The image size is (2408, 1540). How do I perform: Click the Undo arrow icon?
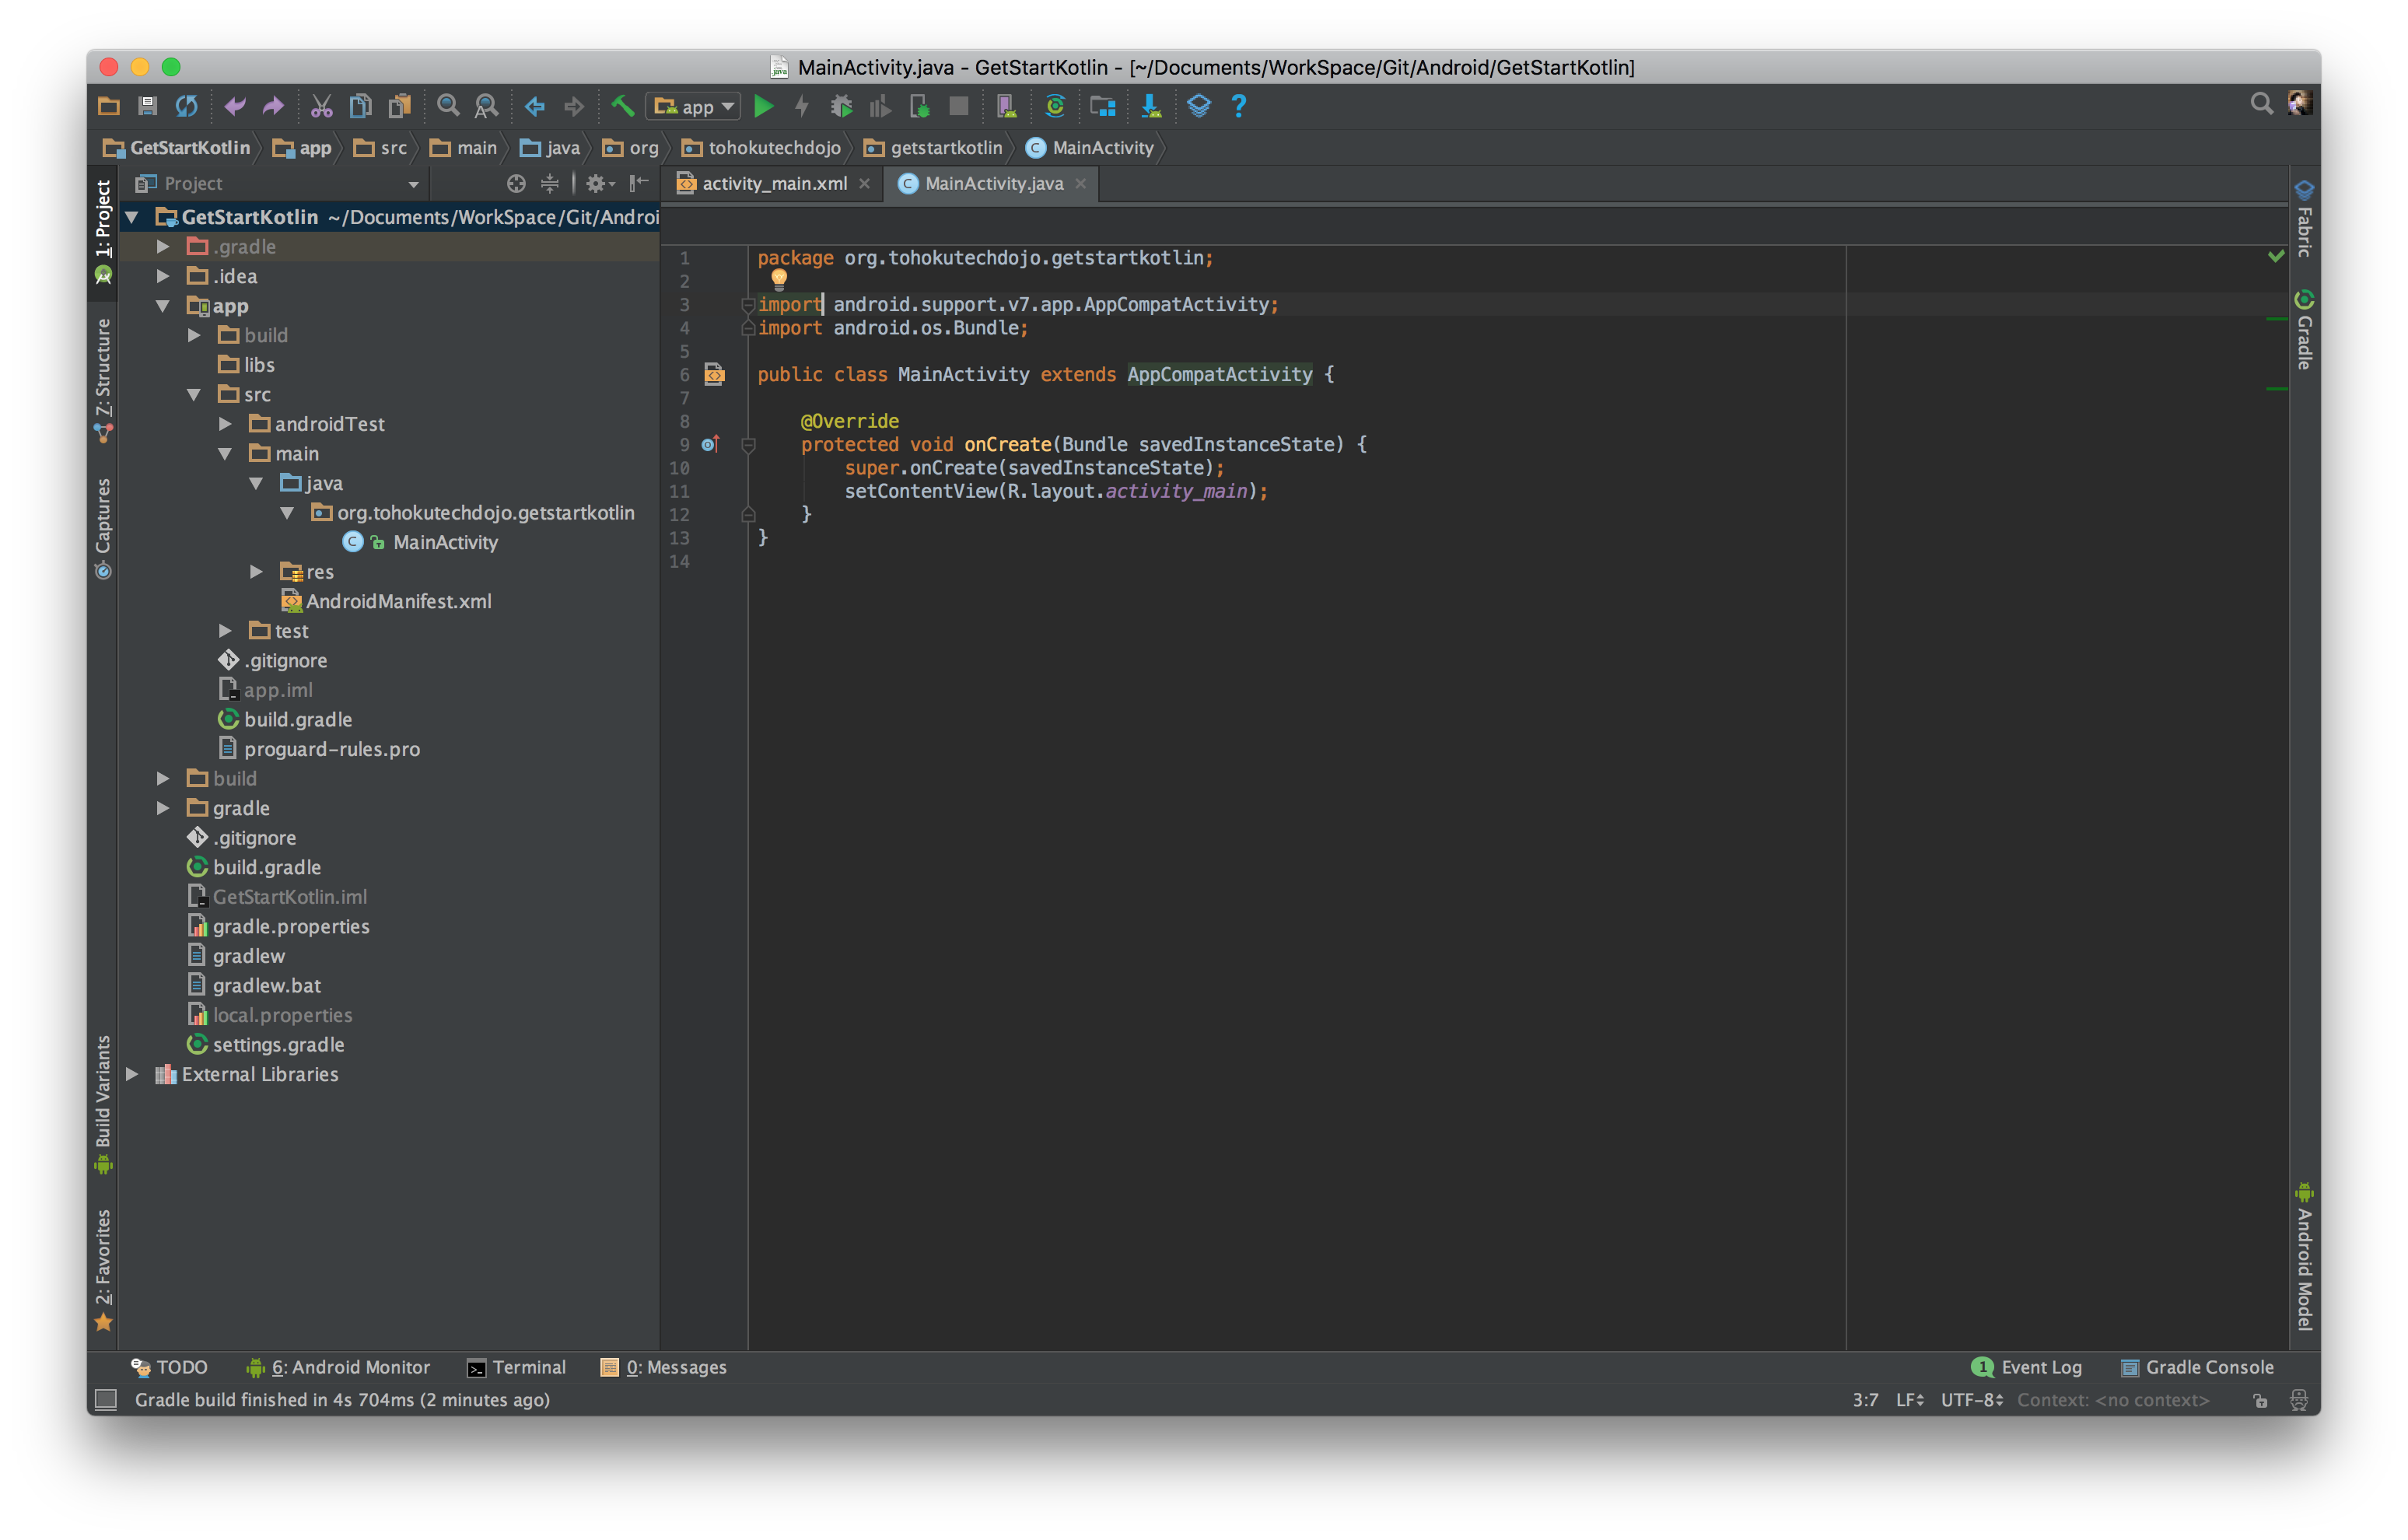[x=235, y=106]
